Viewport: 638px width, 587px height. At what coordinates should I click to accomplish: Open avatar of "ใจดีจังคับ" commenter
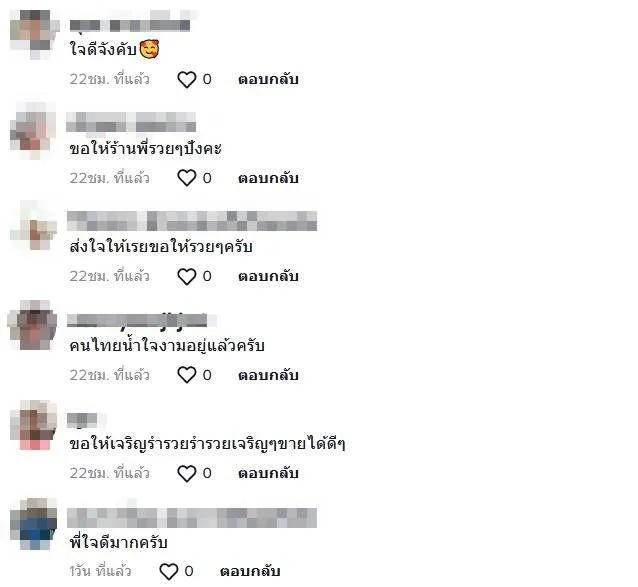click(35, 34)
